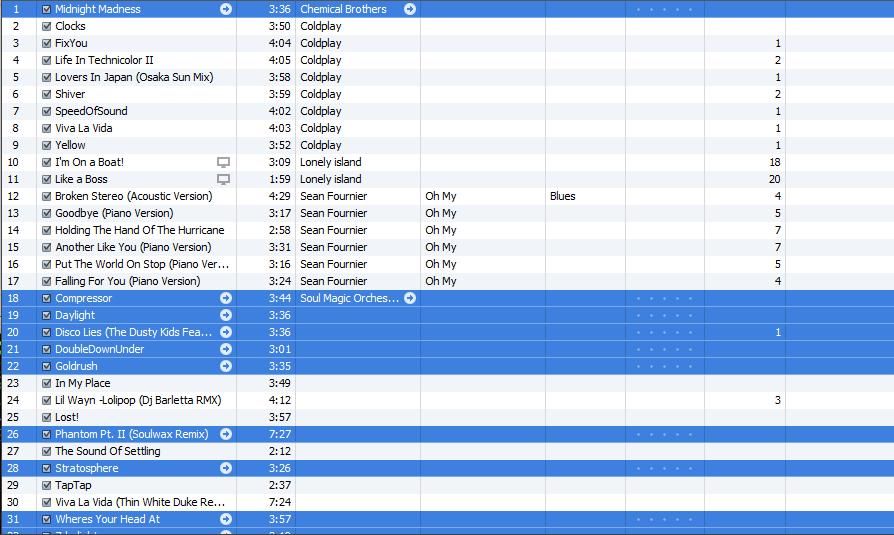Select the track 'Lost!'
The width and height of the screenshot is (894, 535).
click(x=67, y=418)
